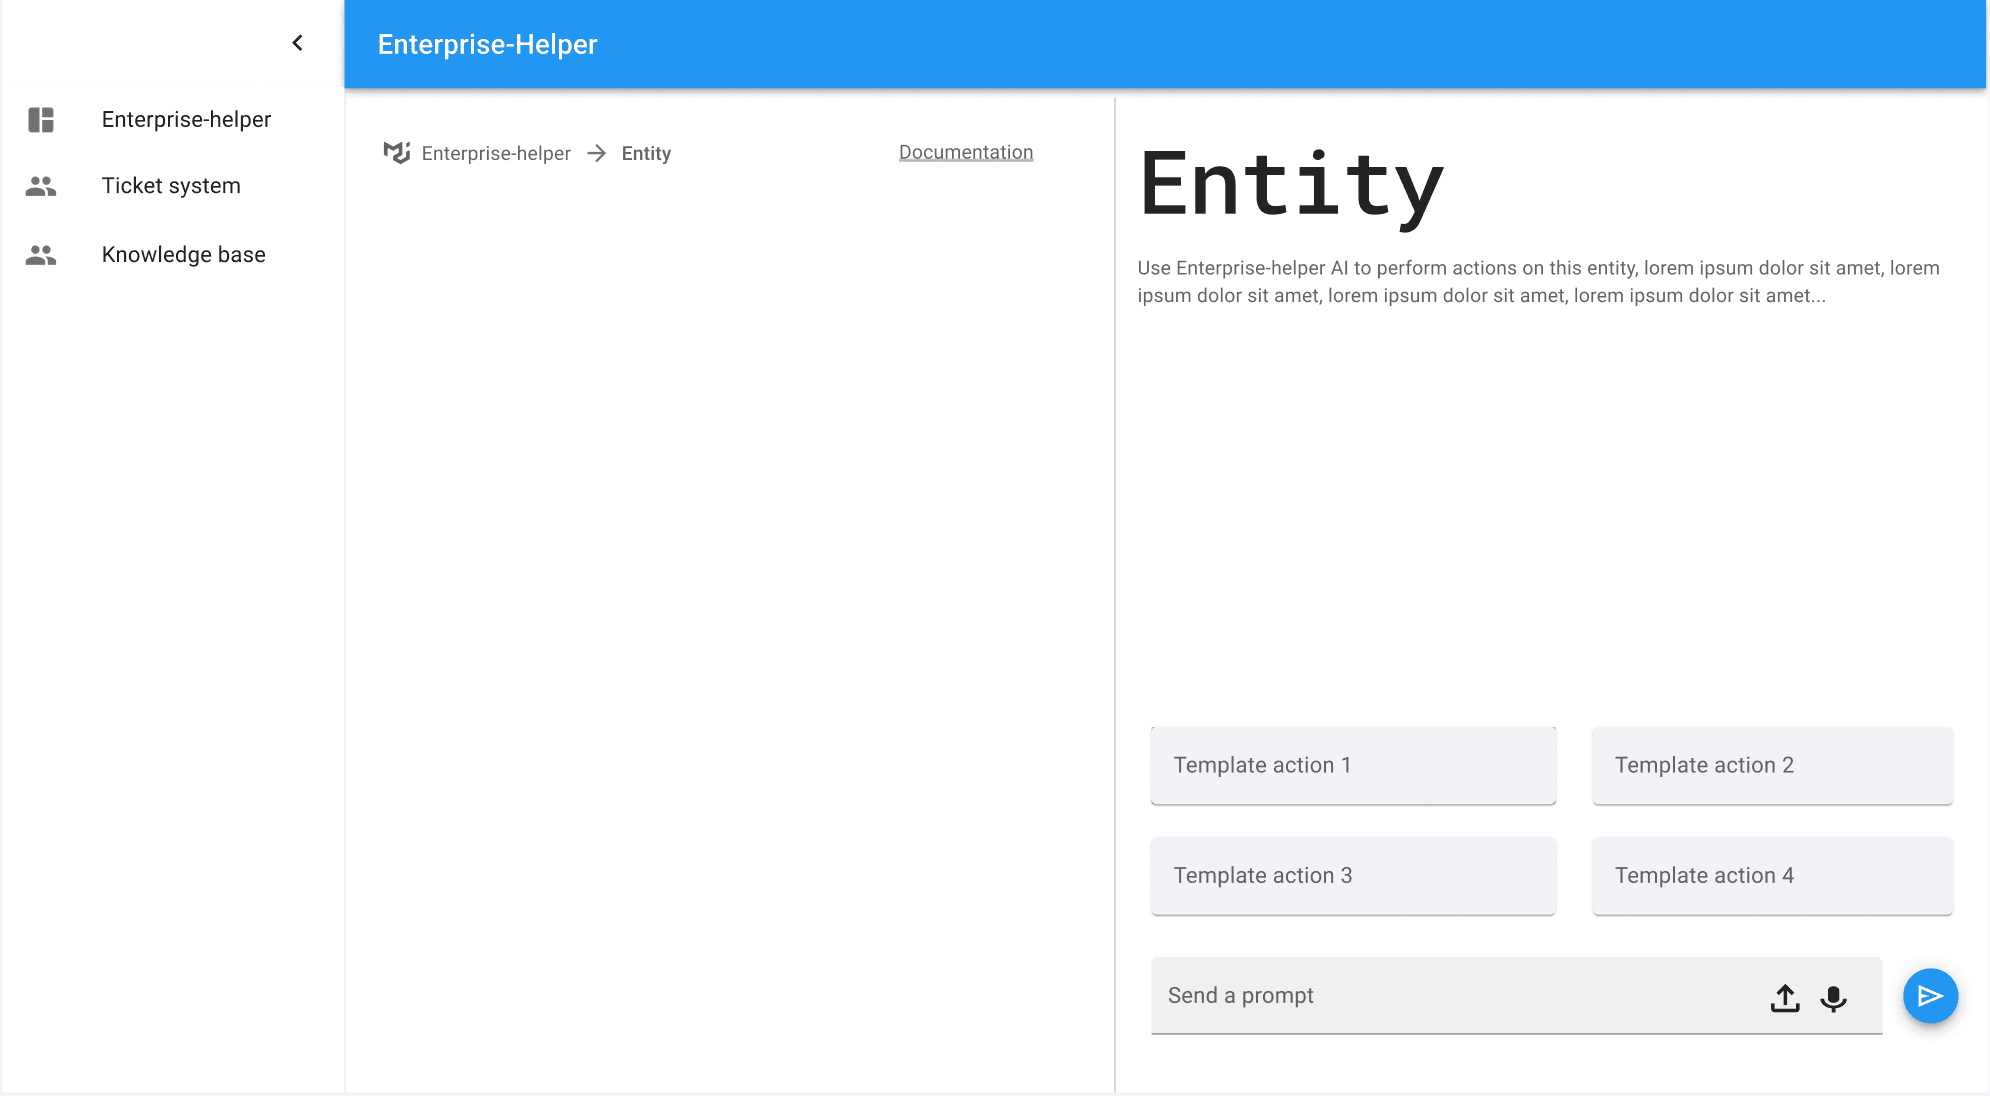This screenshot has height=1096, width=1990.
Task: Click the breadcrumb arrow separator icon
Action: tap(597, 153)
